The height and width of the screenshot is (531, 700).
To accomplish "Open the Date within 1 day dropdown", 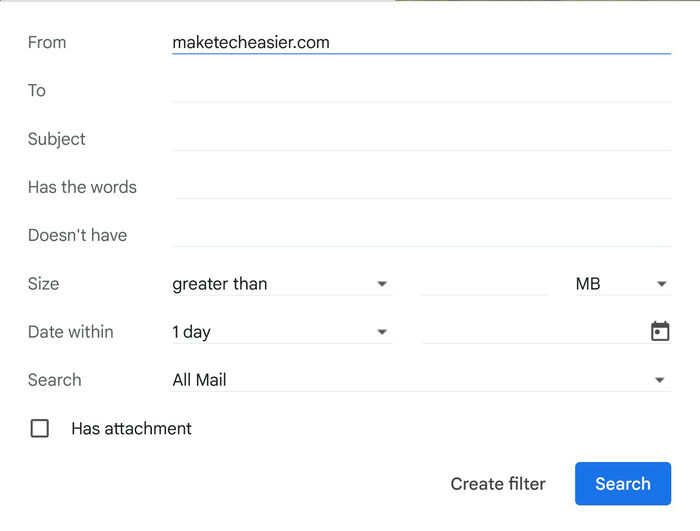I will pos(282,332).
